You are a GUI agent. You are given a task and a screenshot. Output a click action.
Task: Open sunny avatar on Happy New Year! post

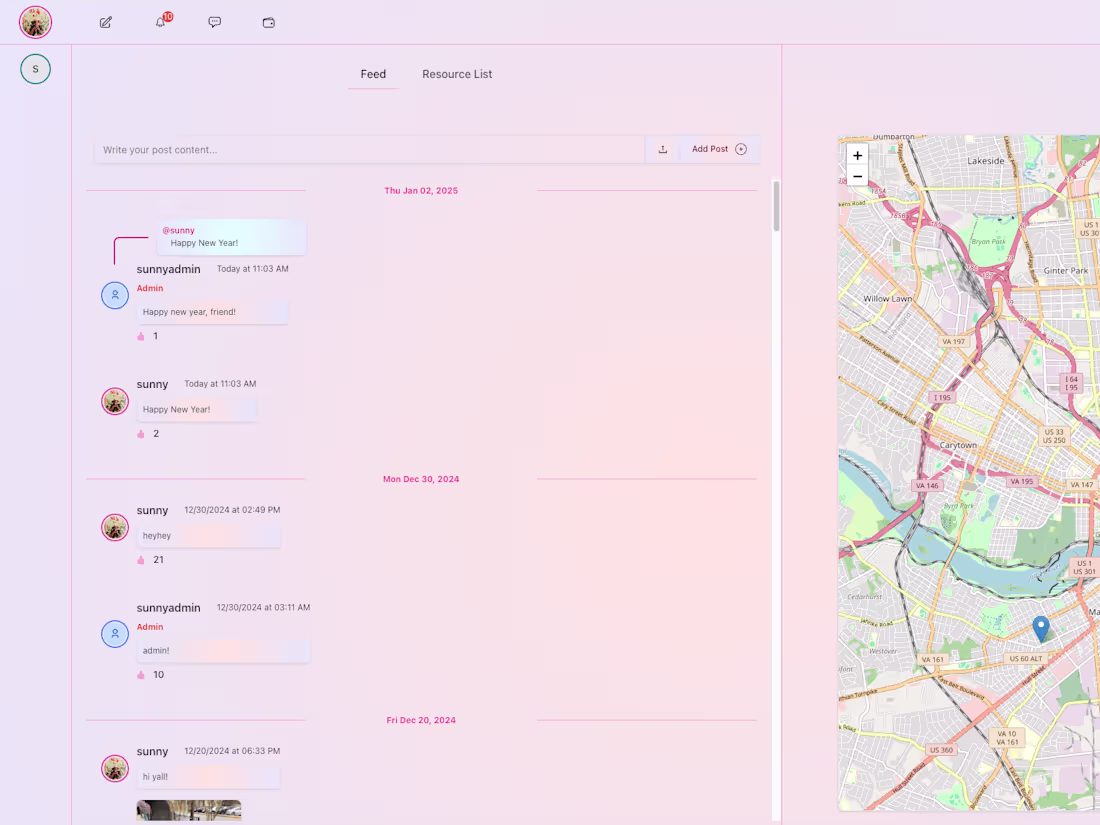coord(115,401)
